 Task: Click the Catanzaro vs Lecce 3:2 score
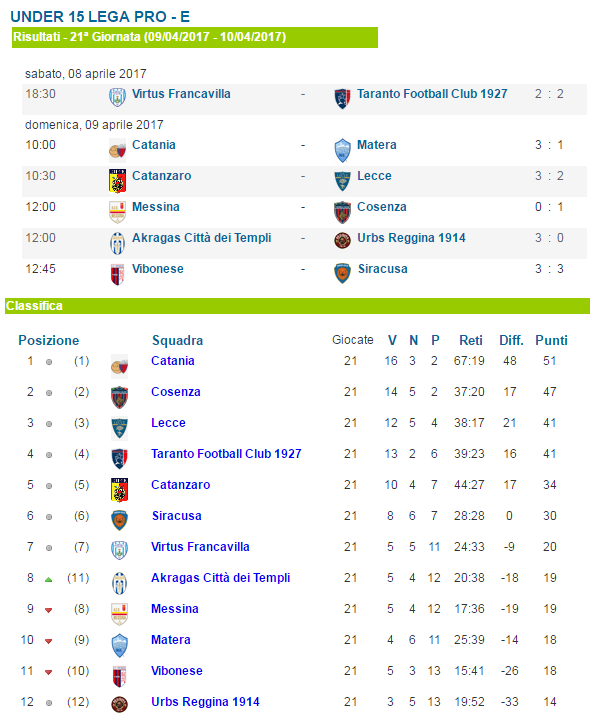point(549,176)
